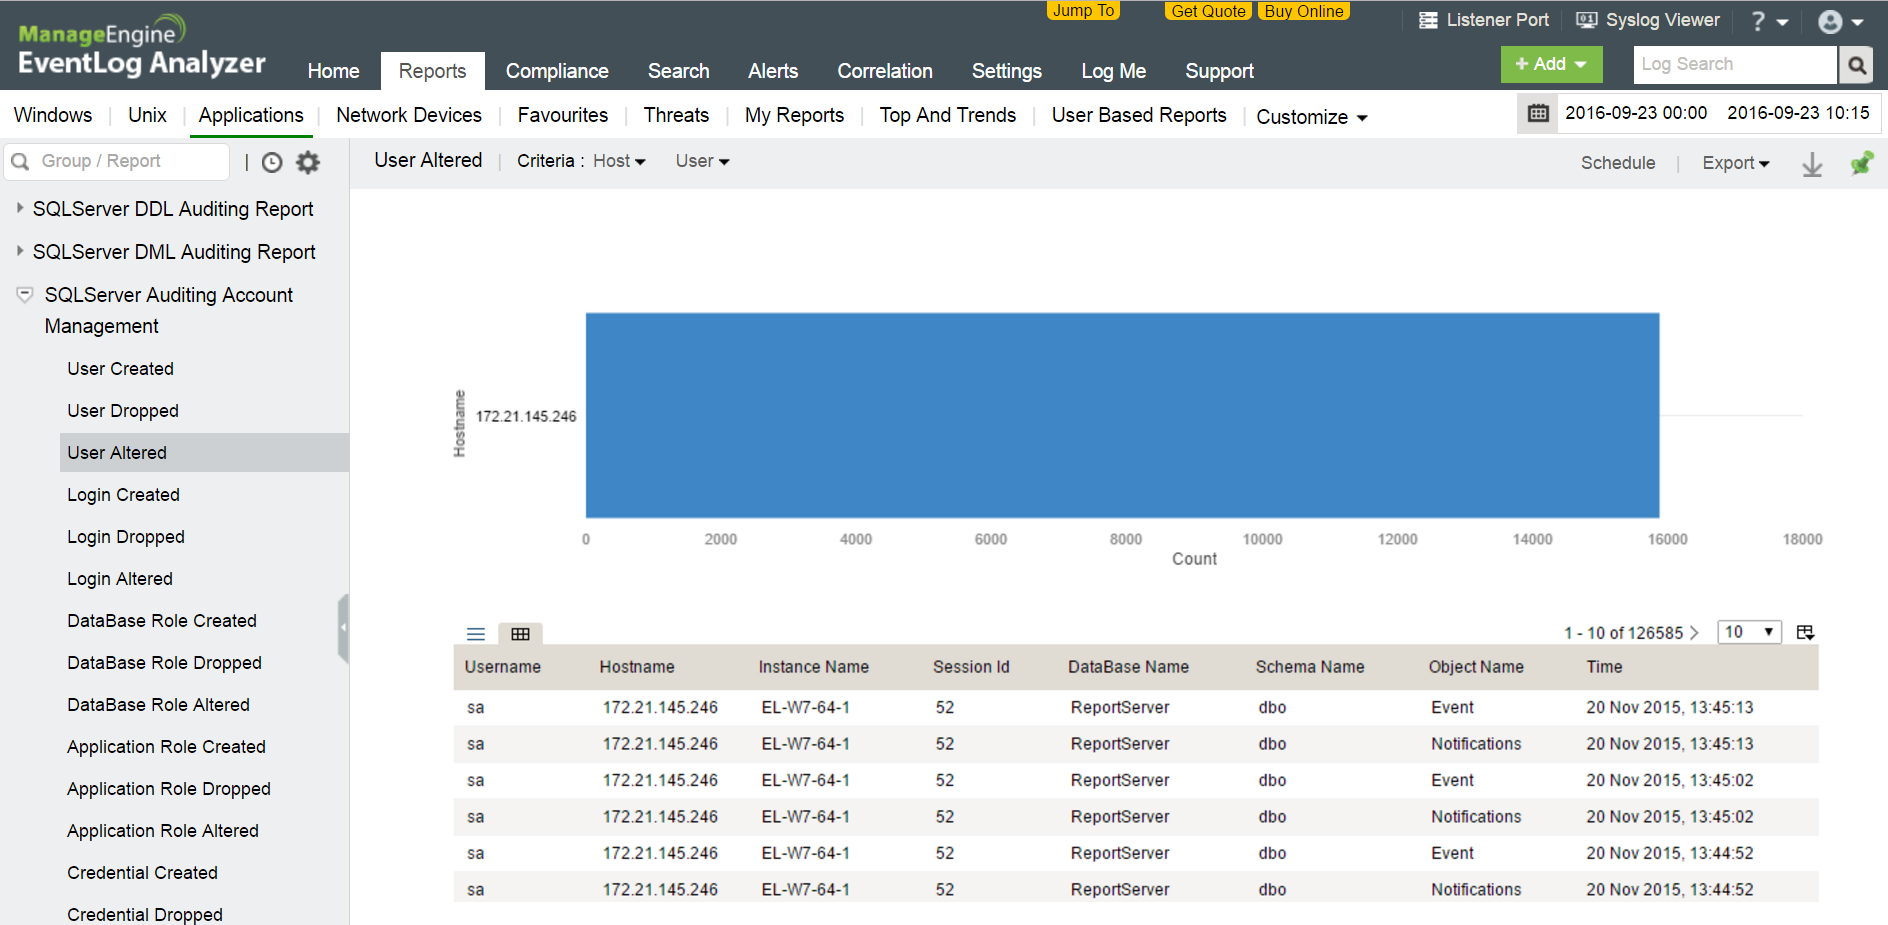Image resolution: width=1888 pixels, height=925 pixels.
Task: Switch to grid table view
Action: (520, 634)
